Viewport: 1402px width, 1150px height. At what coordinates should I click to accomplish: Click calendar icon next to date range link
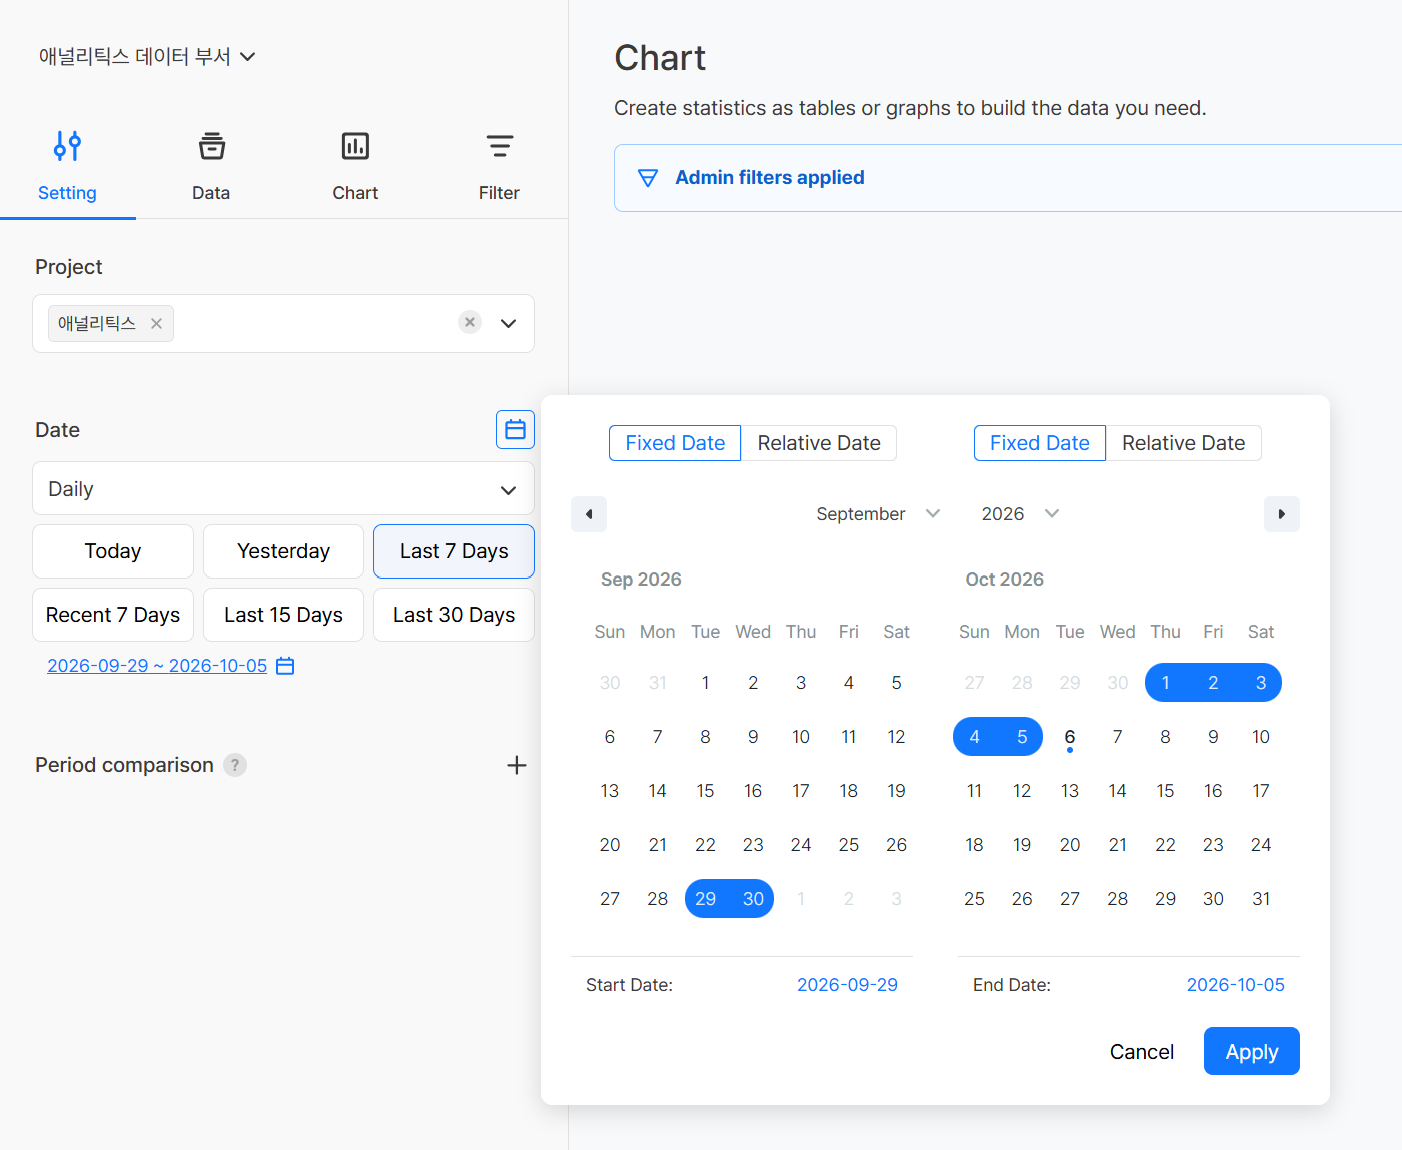[x=285, y=666]
